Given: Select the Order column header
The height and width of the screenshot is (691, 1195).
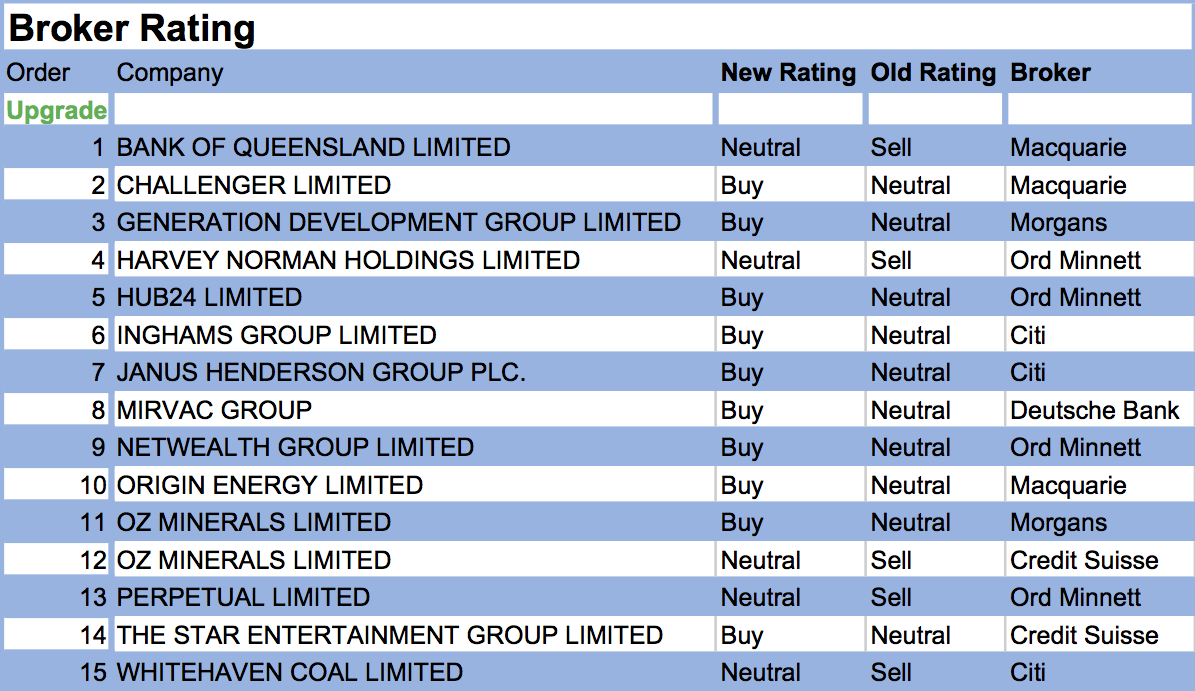Looking at the screenshot, I should [x=38, y=73].
